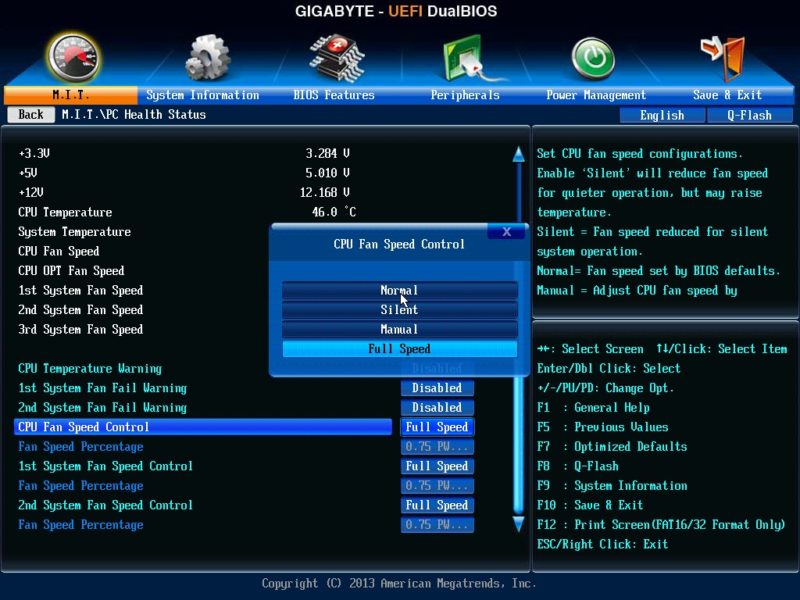Open the Peripherals tab
Viewport: 800px width, 600px height.
(x=465, y=95)
